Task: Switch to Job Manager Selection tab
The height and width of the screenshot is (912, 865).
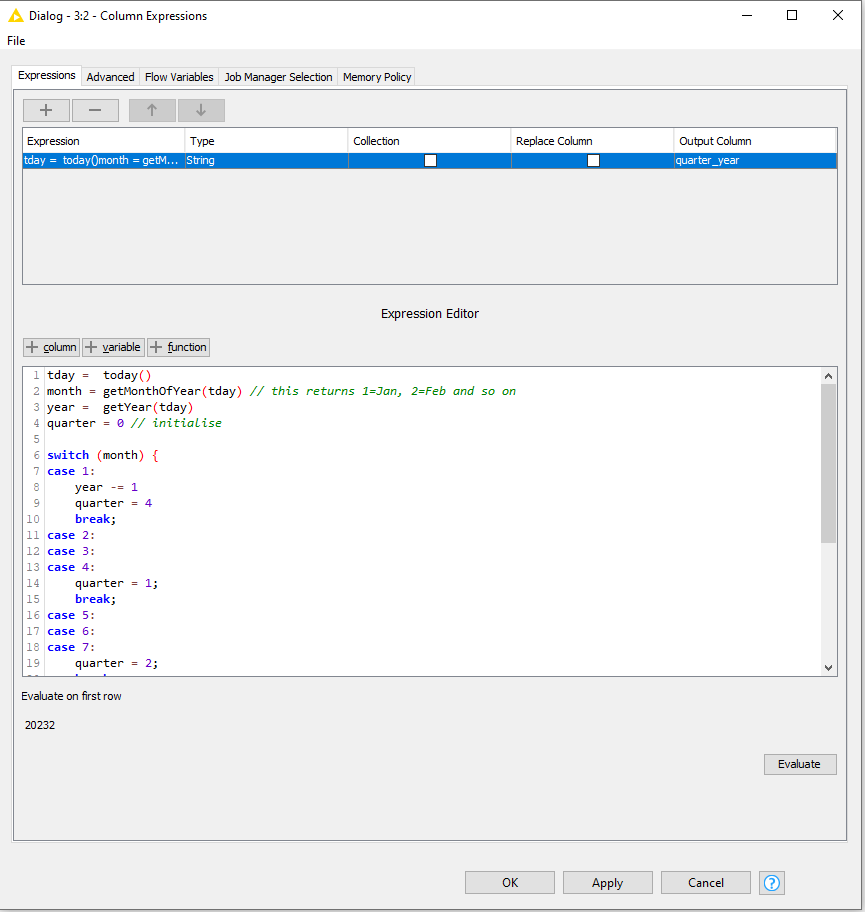Action: 279,76
